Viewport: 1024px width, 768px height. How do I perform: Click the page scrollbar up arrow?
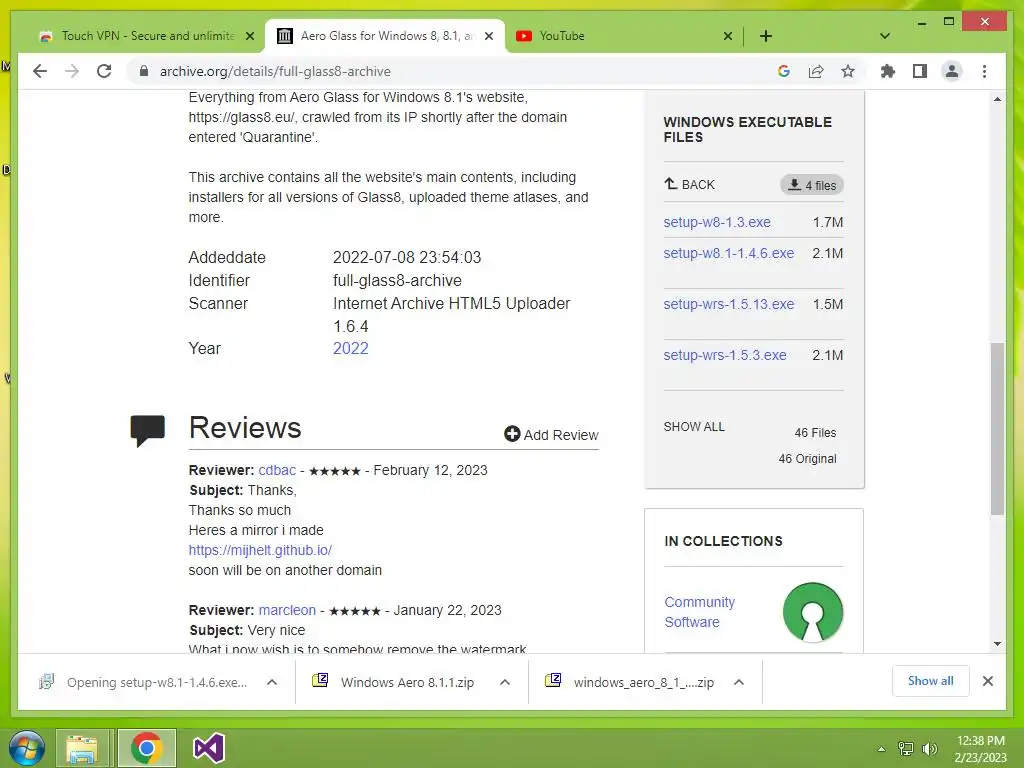(997, 99)
